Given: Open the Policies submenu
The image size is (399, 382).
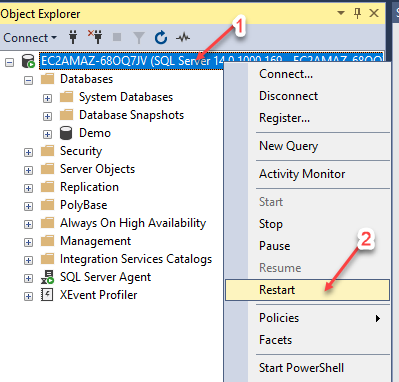Looking at the screenshot, I should tap(307, 318).
